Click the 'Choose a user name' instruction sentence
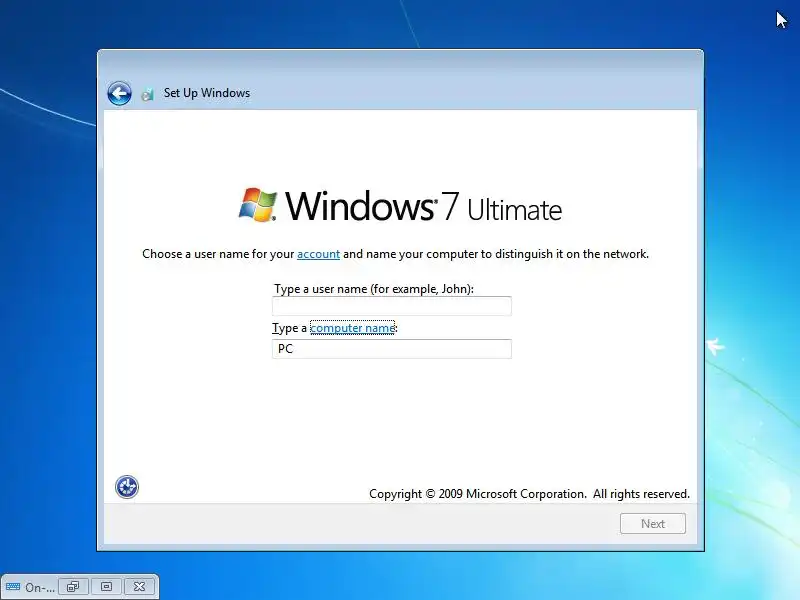Image resolution: width=800 pixels, height=600 pixels. [x=395, y=254]
